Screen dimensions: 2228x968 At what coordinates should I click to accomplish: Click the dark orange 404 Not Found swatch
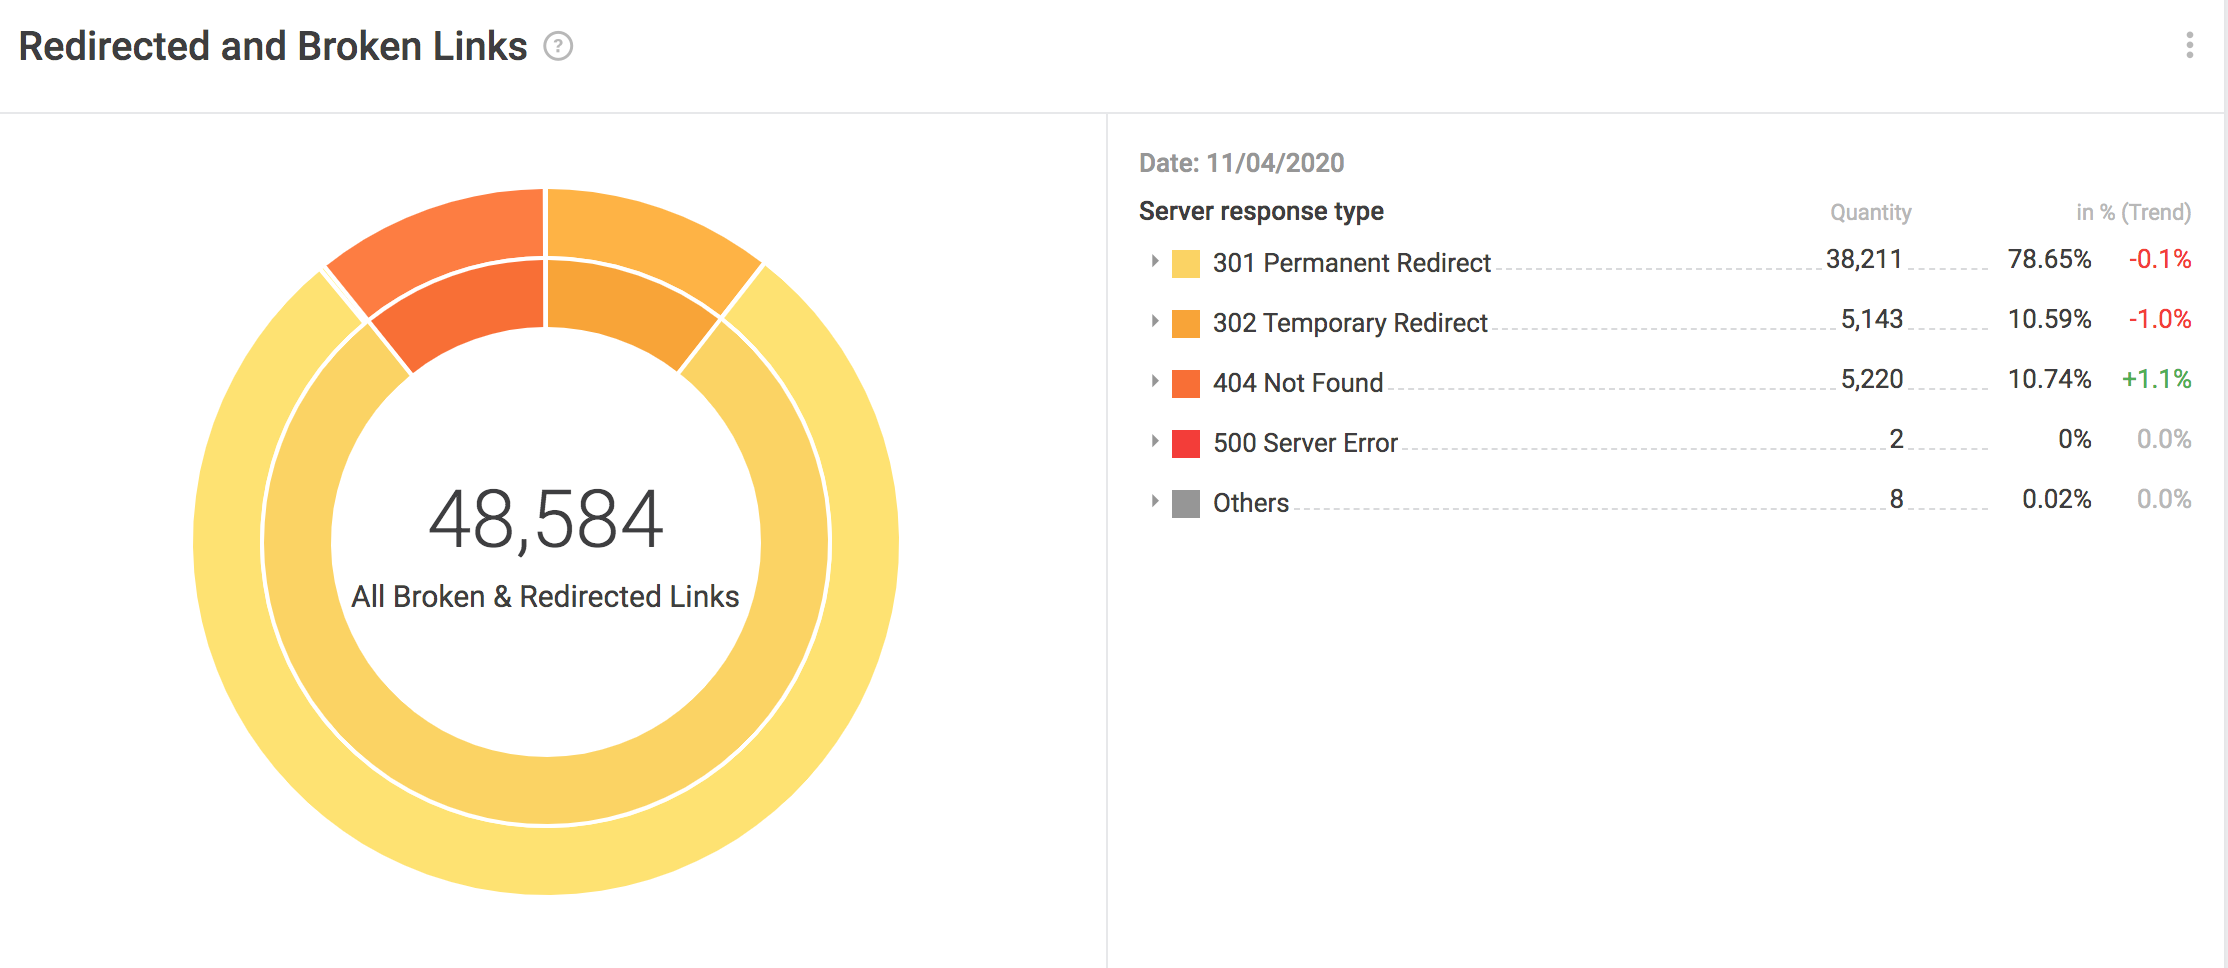[x=1185, y=384]
